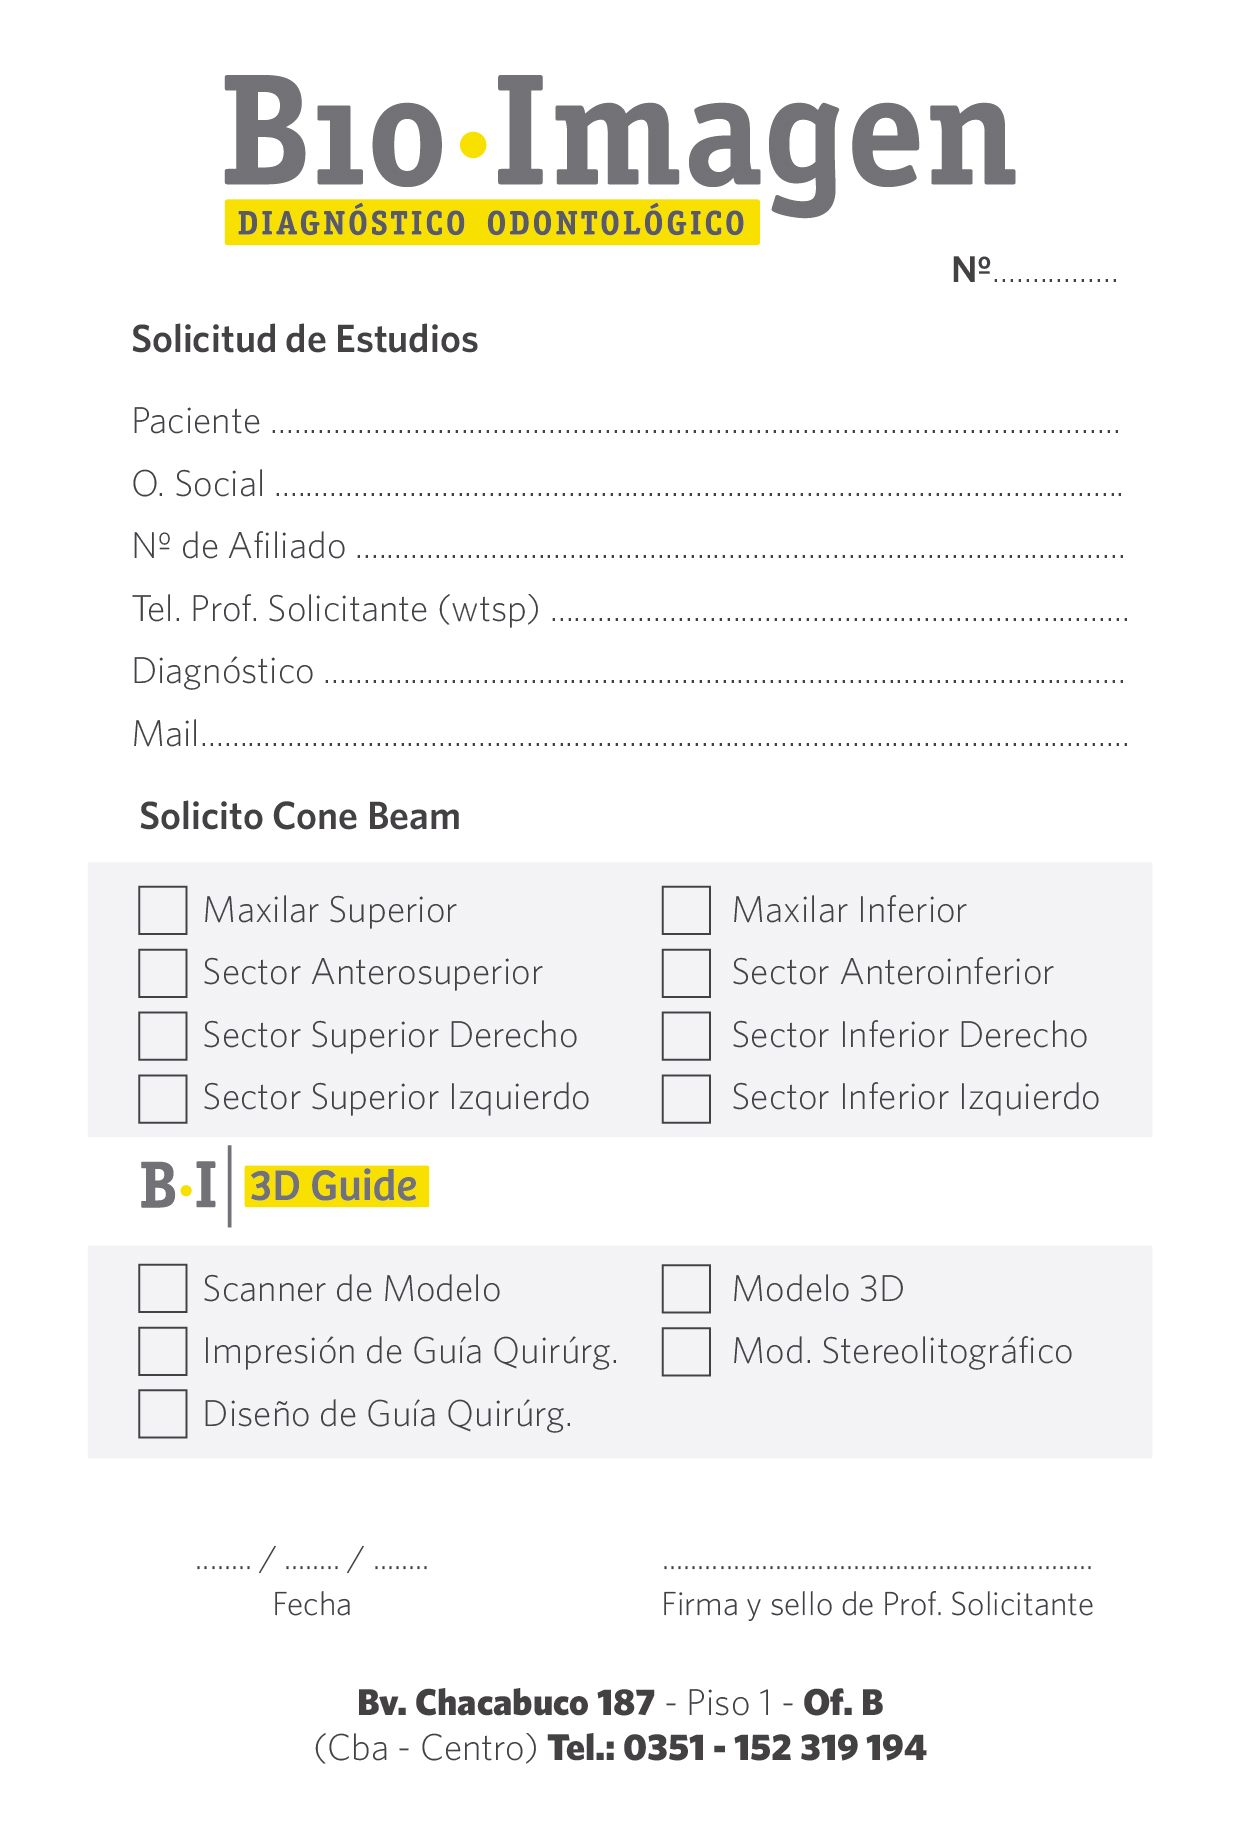Tick Impresión de Guía Quirúrg. checkbox
Viewport: 1240px width, 1831px height.
[163, 1351]
